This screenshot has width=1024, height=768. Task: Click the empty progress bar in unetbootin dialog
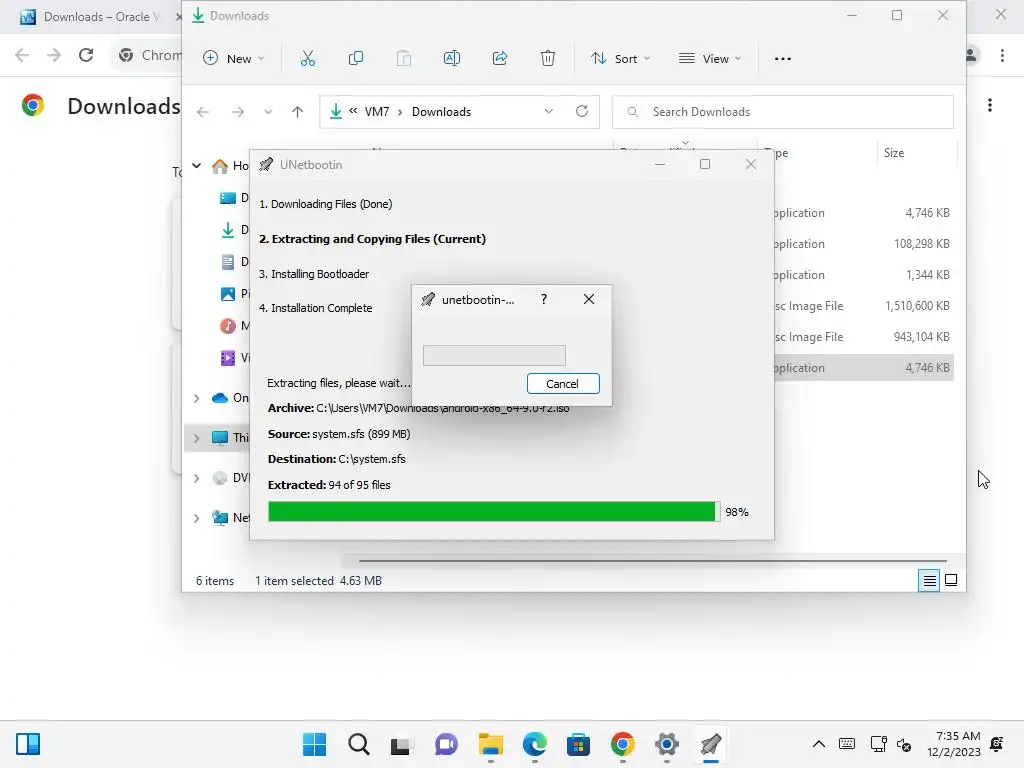point(494,355)
